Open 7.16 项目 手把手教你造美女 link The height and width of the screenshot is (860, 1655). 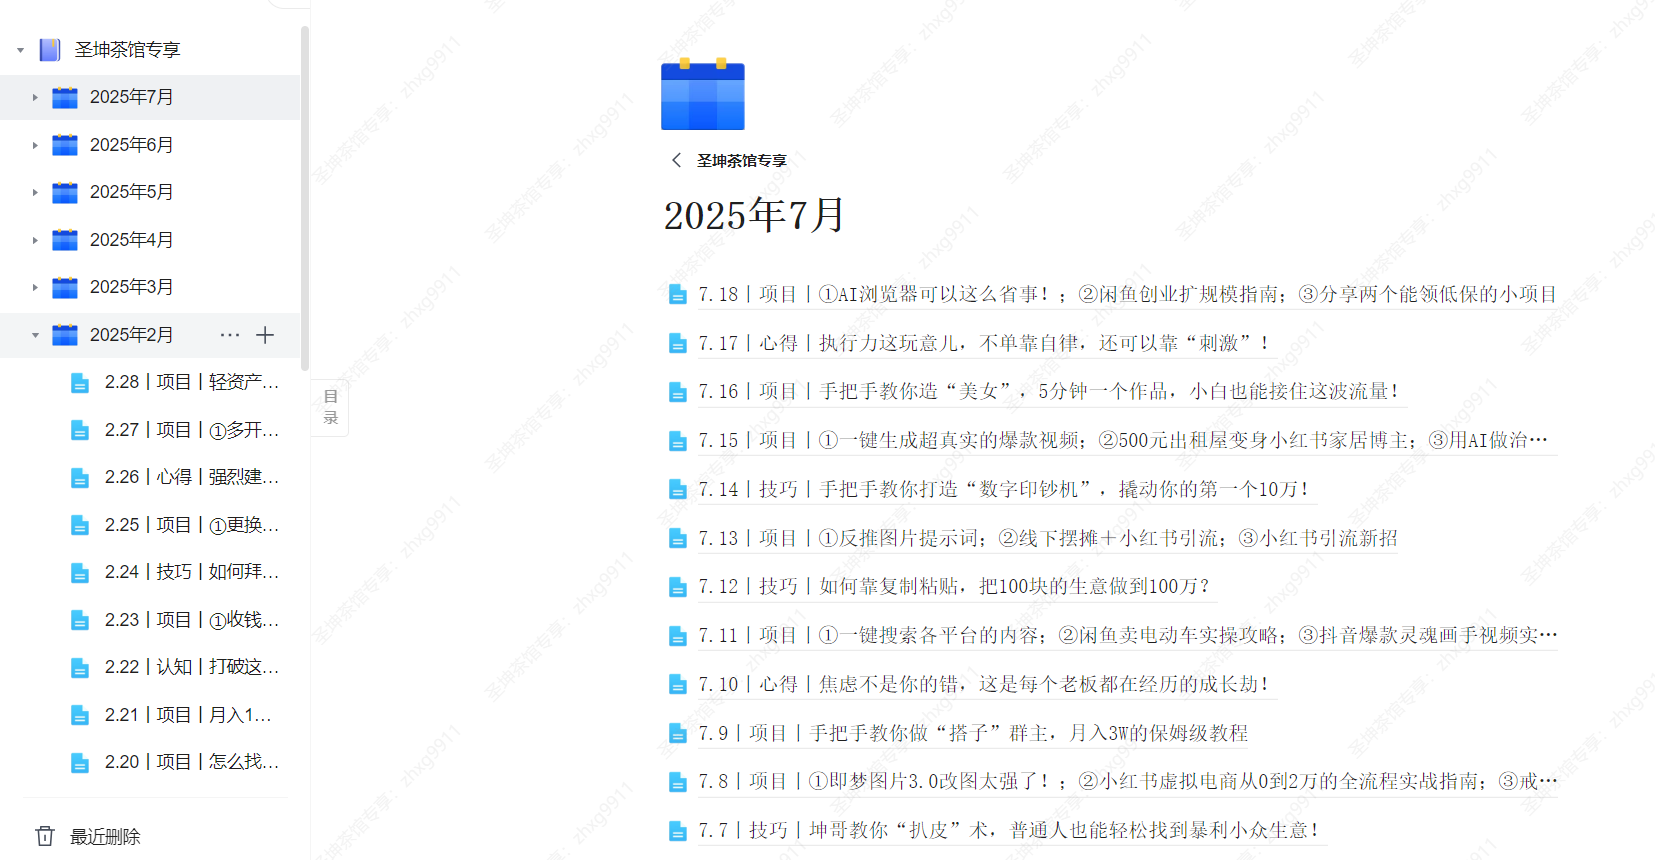point(1051,392)
